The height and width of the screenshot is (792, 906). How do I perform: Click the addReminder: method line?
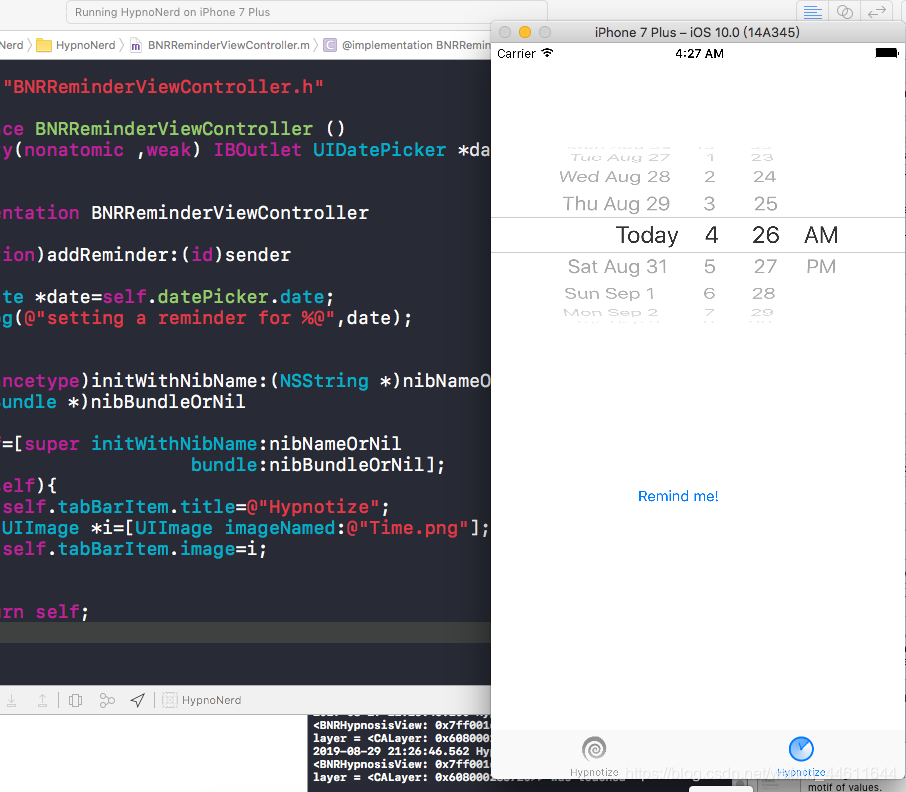(x=146, y=255)
